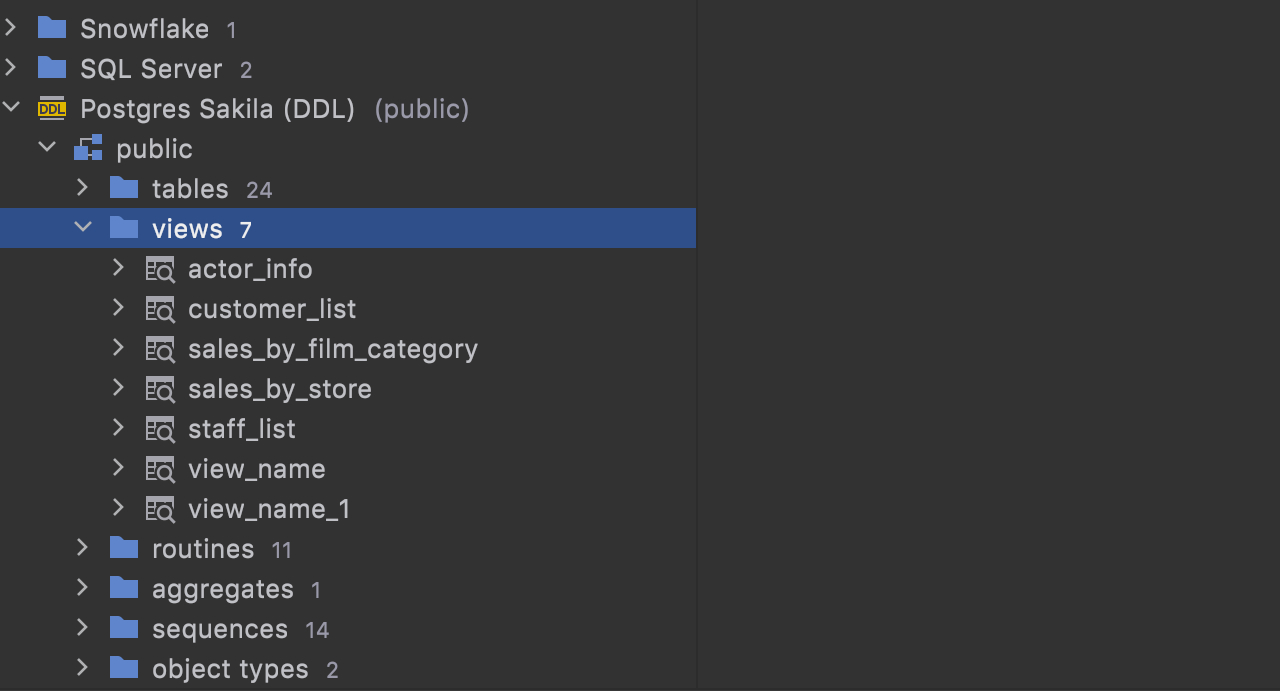Image resolution: width=1280 pixels, height=691 pixels.
Task: Collapse the Postgres Sakila (DDL) data source
Action: click(11, 108)
